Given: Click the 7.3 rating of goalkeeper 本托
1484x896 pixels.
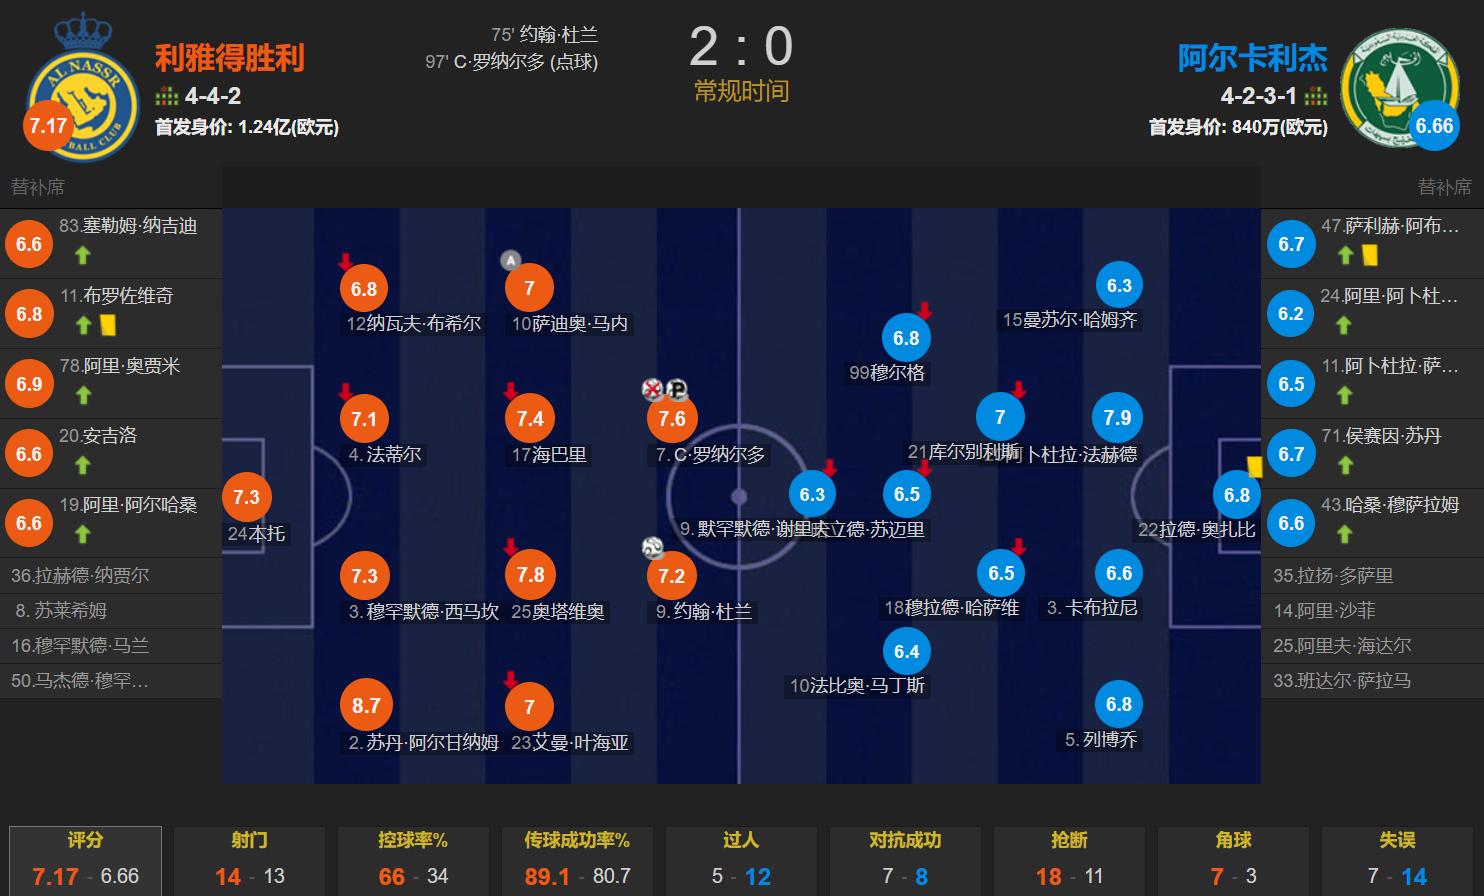Looking at the screenshot, I should point(246,497).
